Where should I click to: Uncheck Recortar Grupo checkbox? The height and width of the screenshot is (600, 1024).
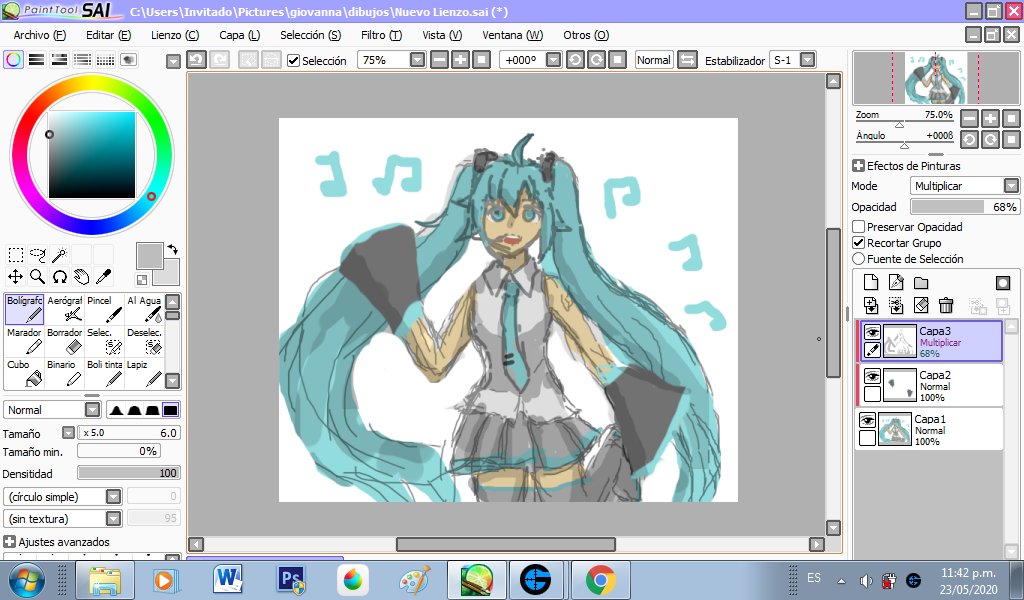pos(859,242)
